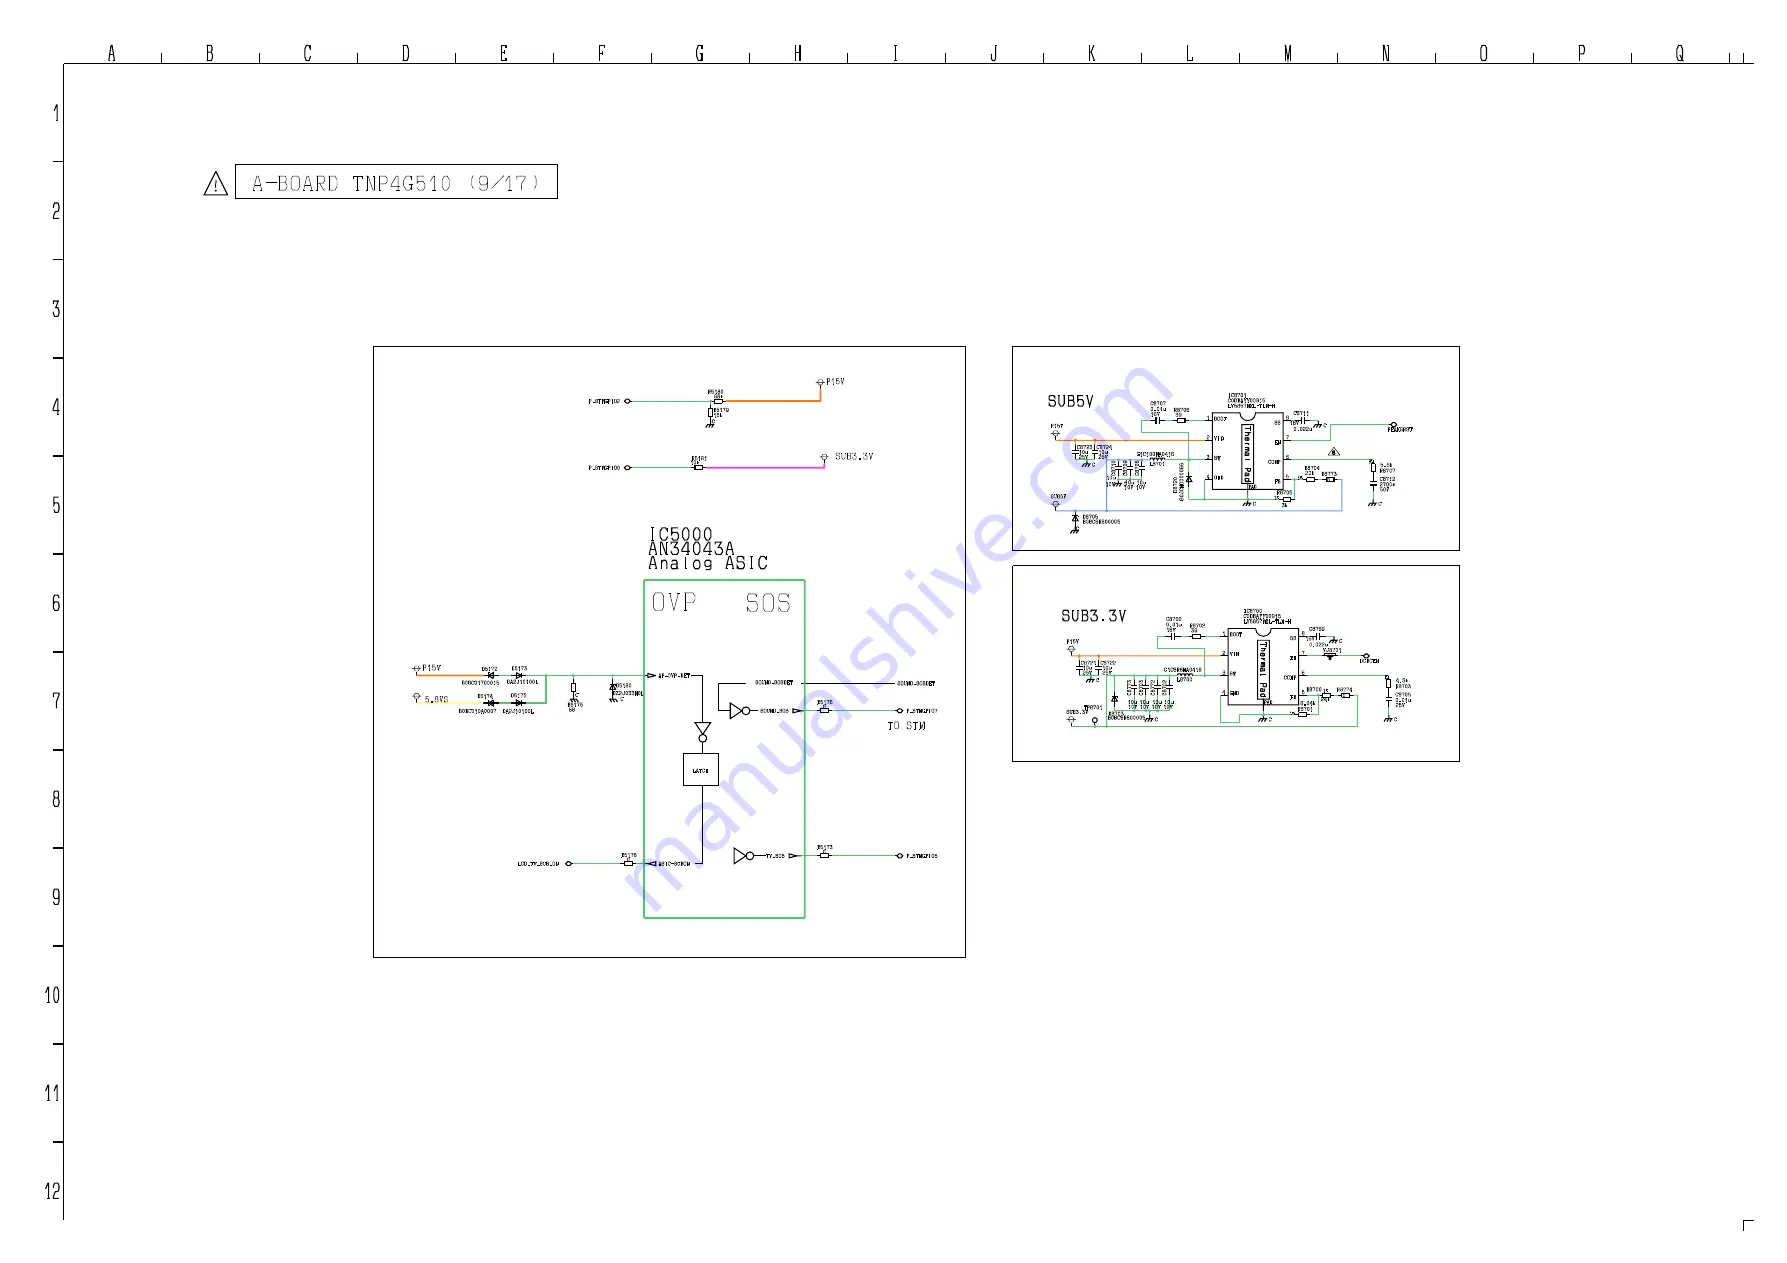The height and width of the screenshot is (1263, 1787).
Task: Click the orange P15V wire near resistor R5180
Action: pyautogui.click(x=772, y=401)
